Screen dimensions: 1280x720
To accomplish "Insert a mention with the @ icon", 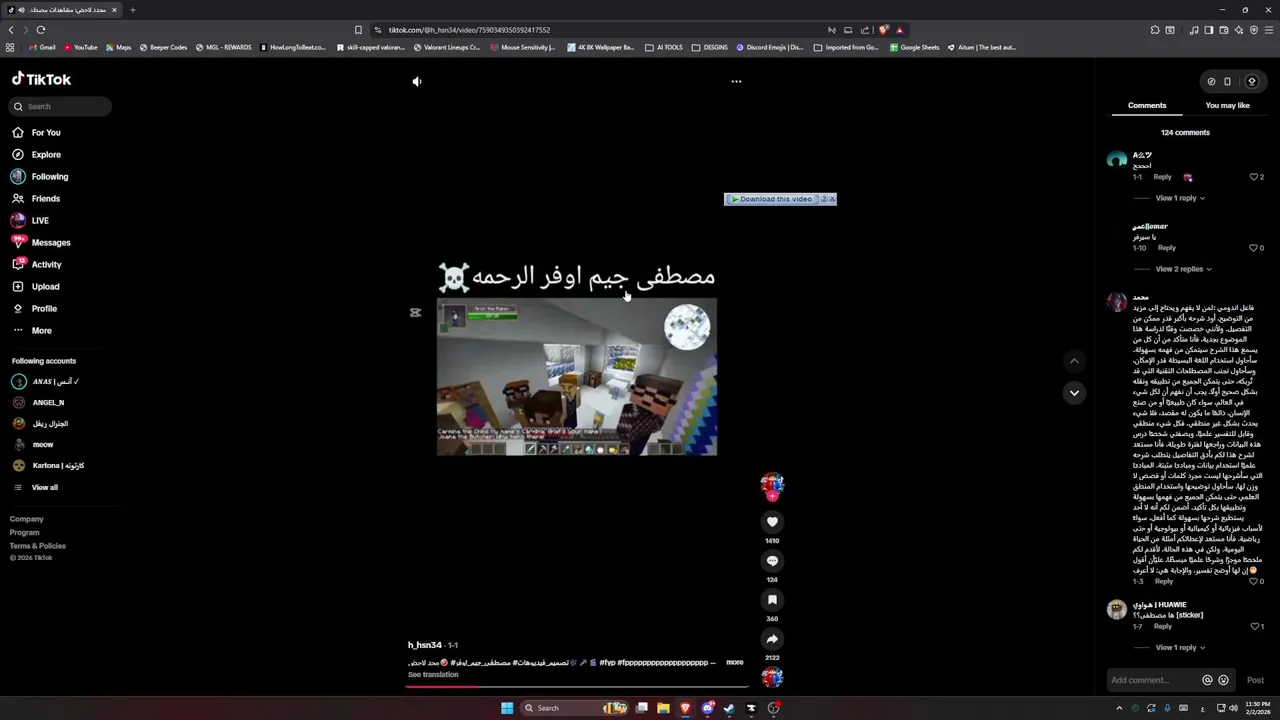I will (1207, 680).
